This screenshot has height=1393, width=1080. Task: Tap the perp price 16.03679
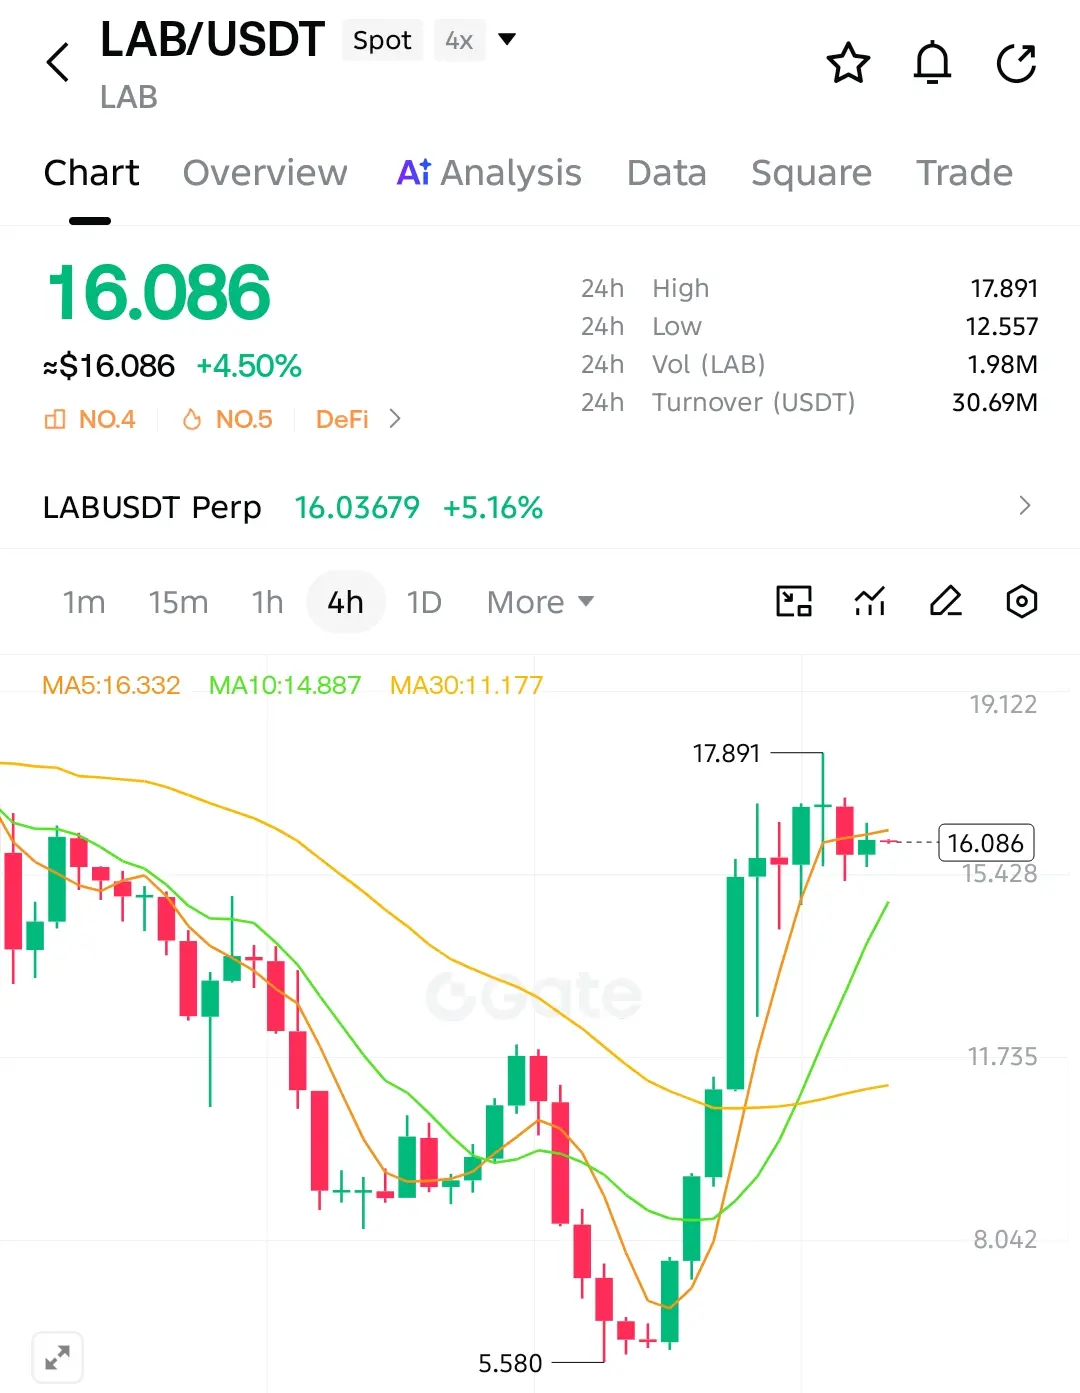357,507
